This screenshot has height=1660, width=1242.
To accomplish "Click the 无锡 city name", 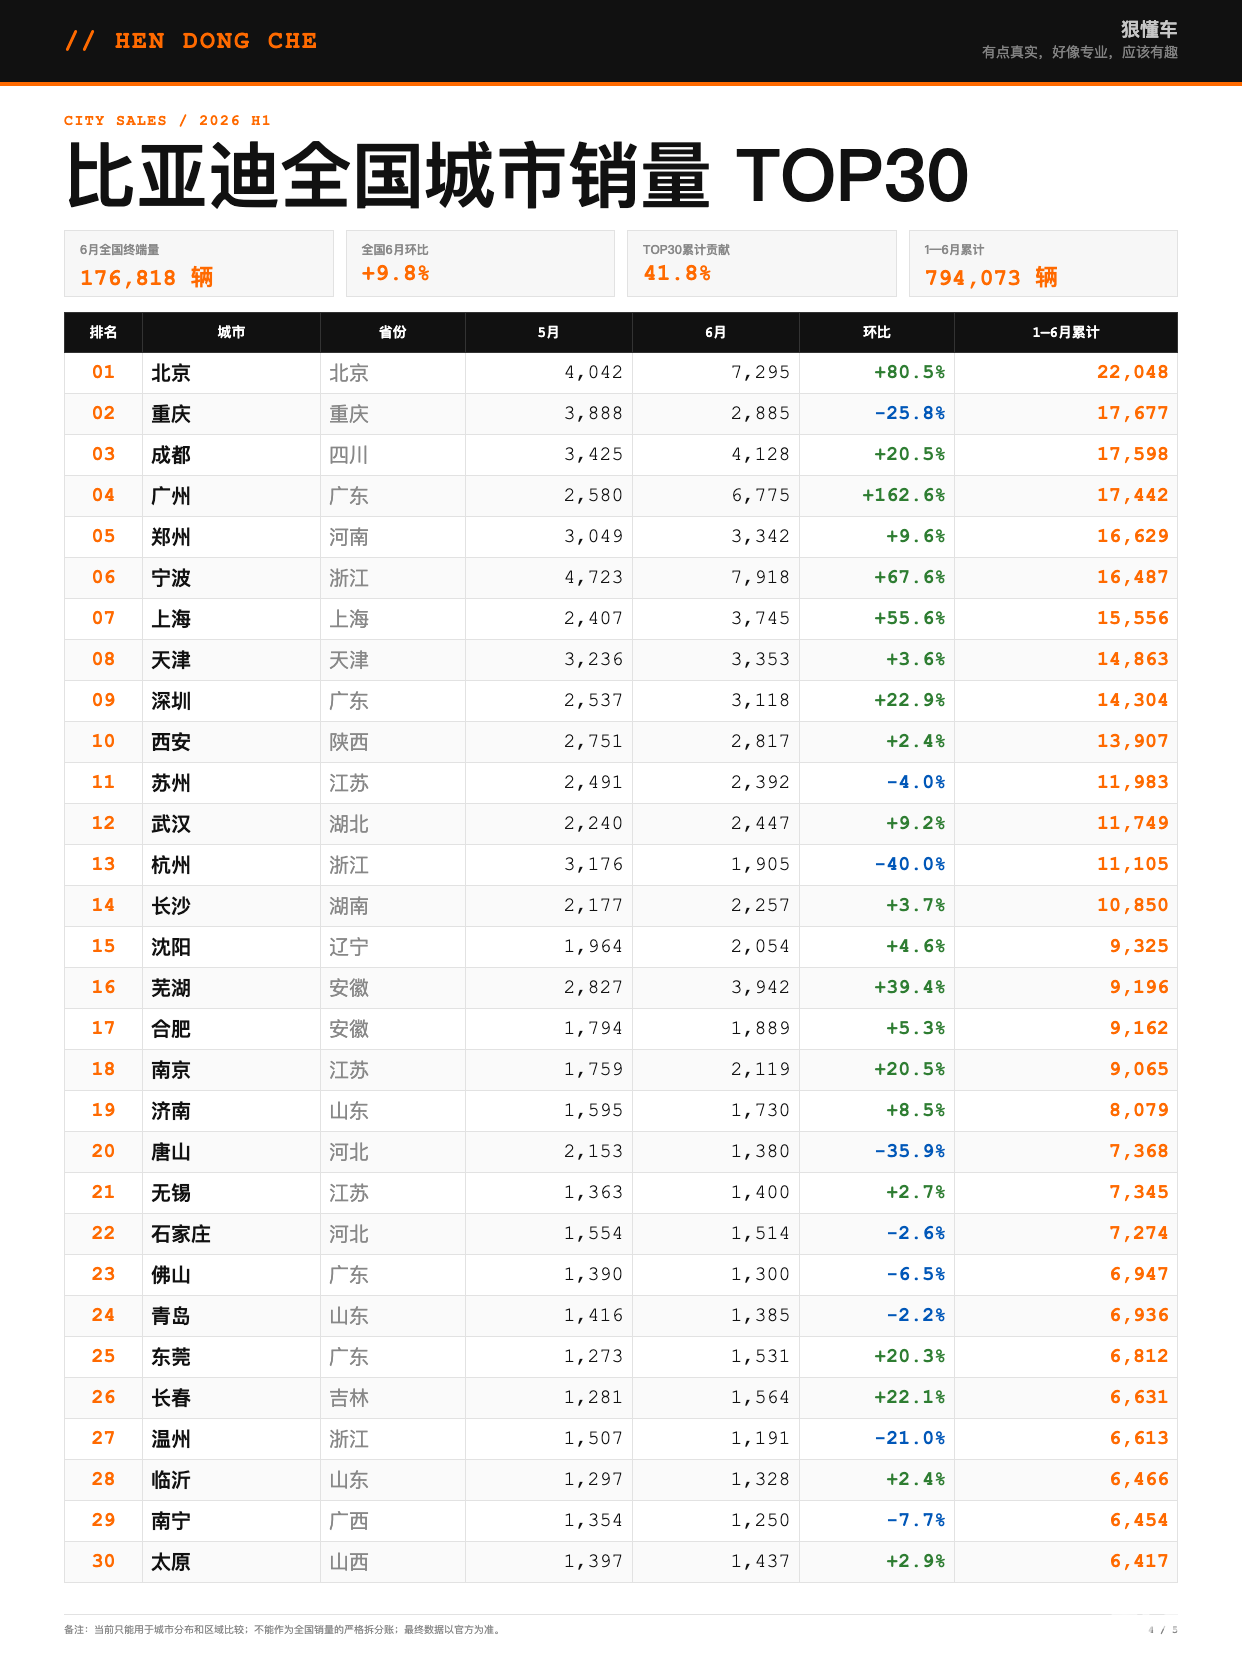I will click(171, 1193).
